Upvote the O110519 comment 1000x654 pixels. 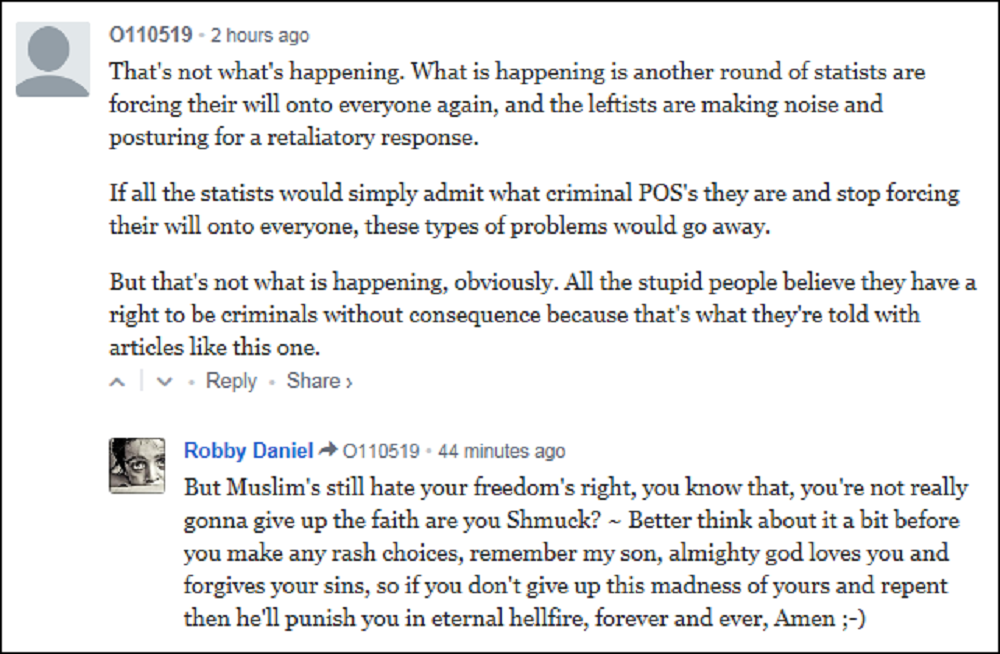pyautogui.click(x=118, y=382)
